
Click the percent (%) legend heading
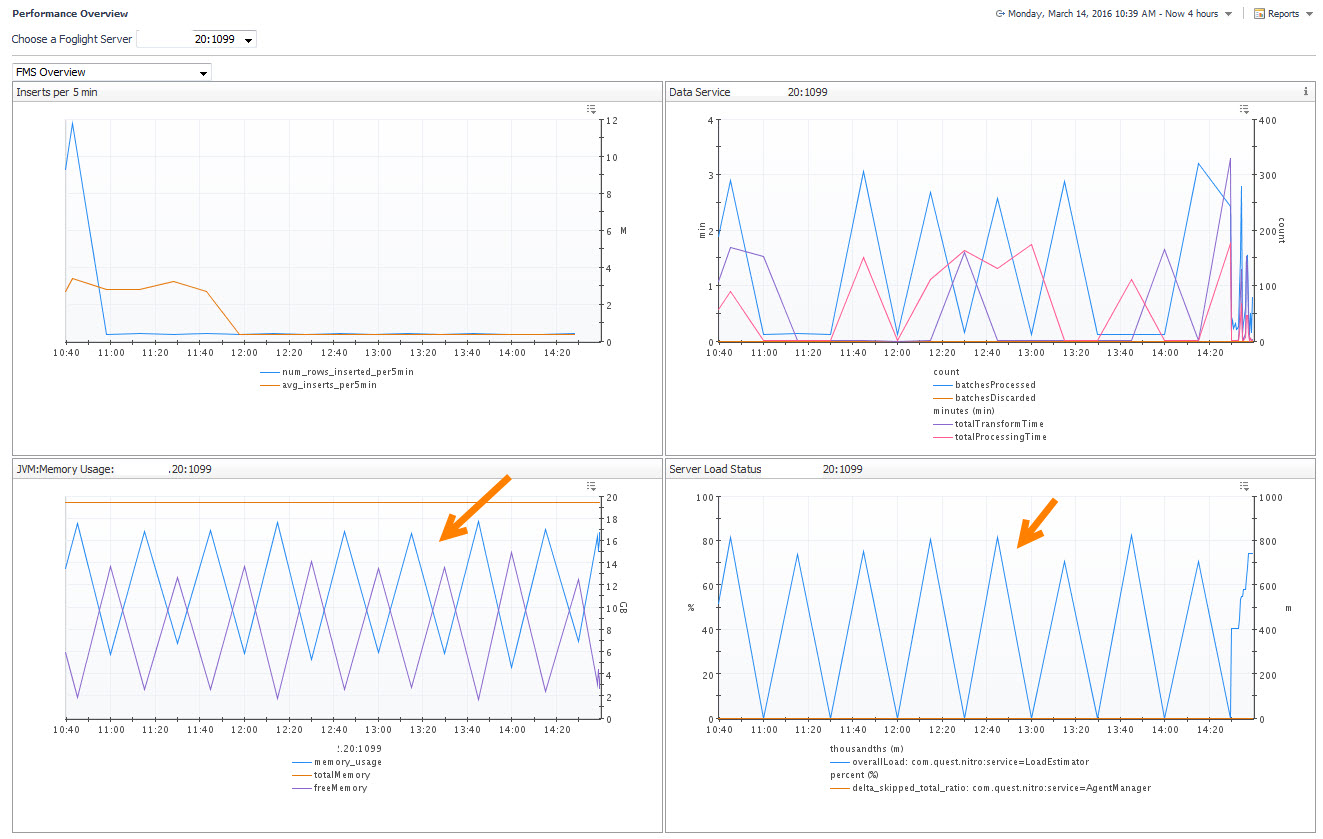point(854,775)
